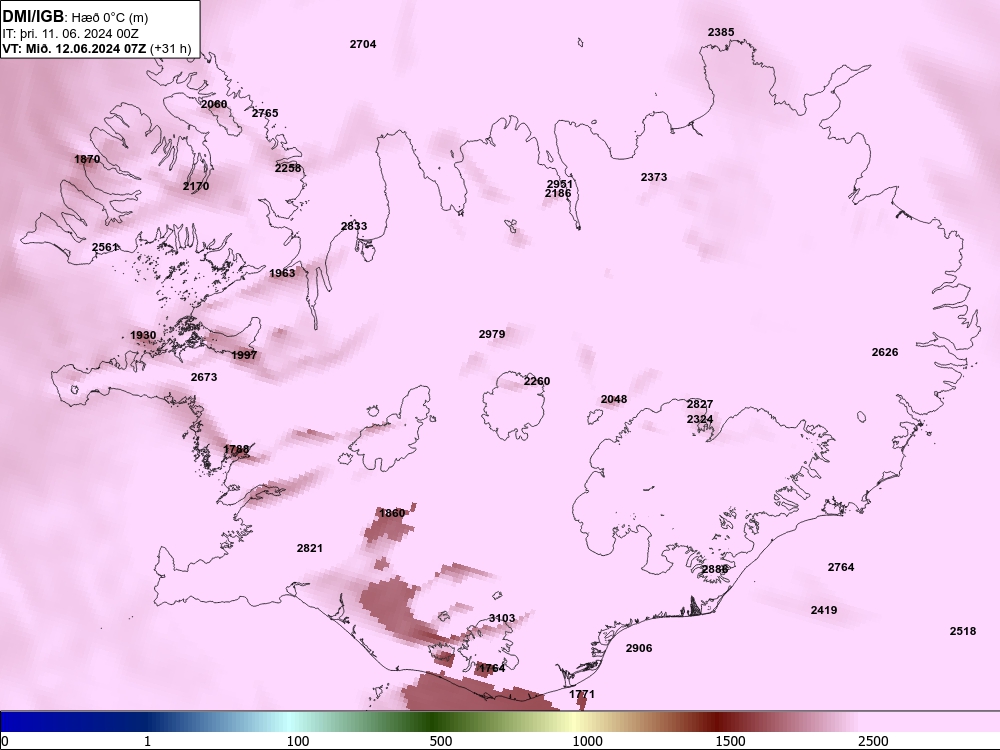
Task: Click the 2951 height value
Action: 559,184
